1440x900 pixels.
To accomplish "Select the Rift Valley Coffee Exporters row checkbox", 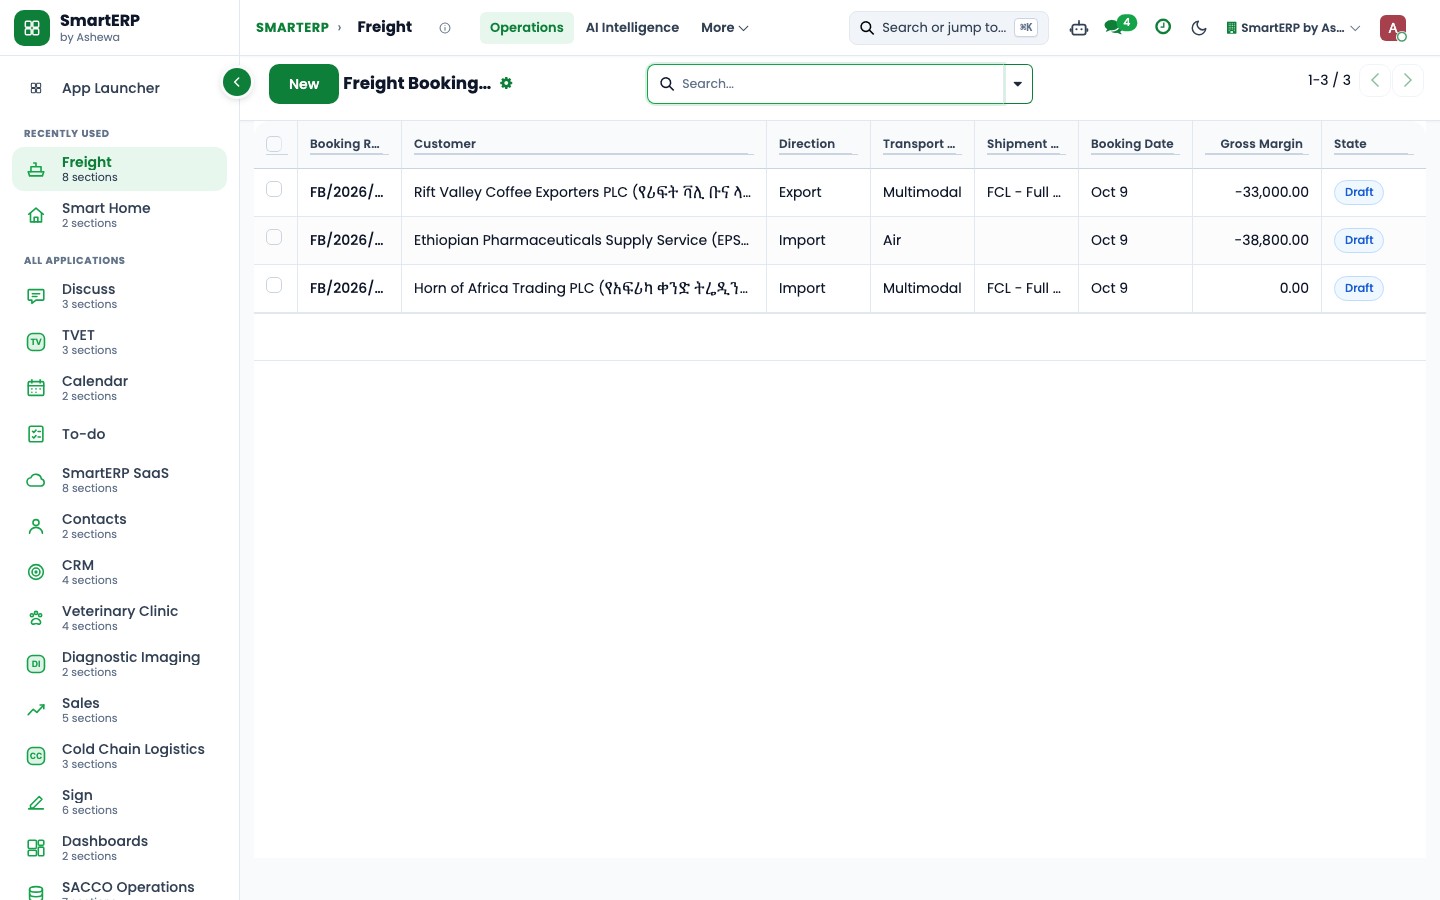I will click(x=274, y=189).
